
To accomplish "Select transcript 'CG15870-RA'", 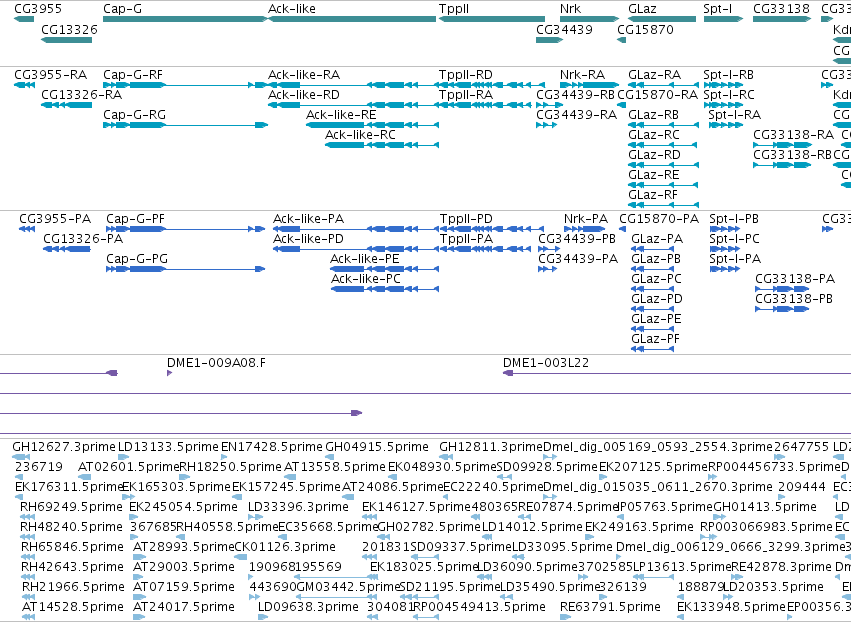I will pyautogui.click(x=657, y=95).
